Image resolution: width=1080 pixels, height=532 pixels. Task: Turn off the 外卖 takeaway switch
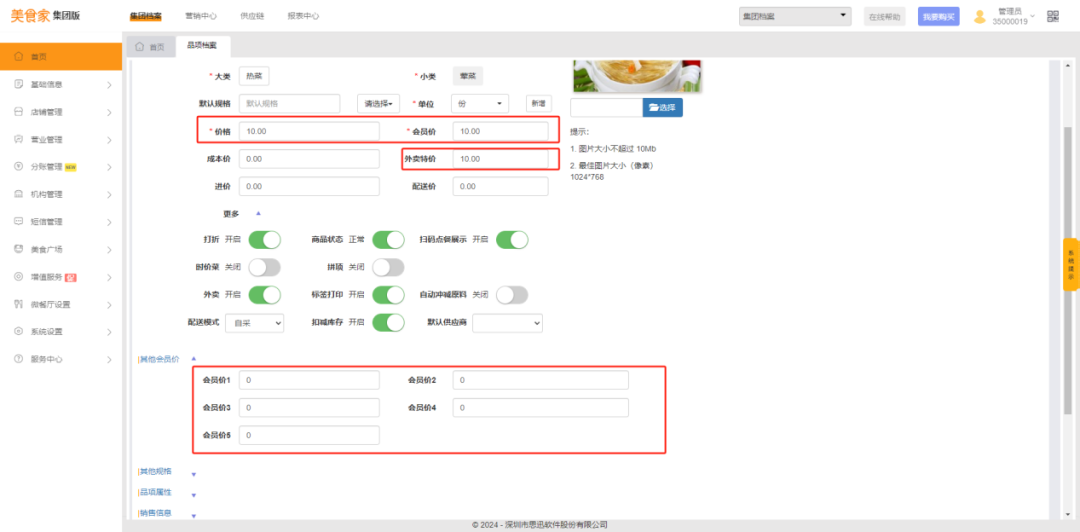point(264,295)
